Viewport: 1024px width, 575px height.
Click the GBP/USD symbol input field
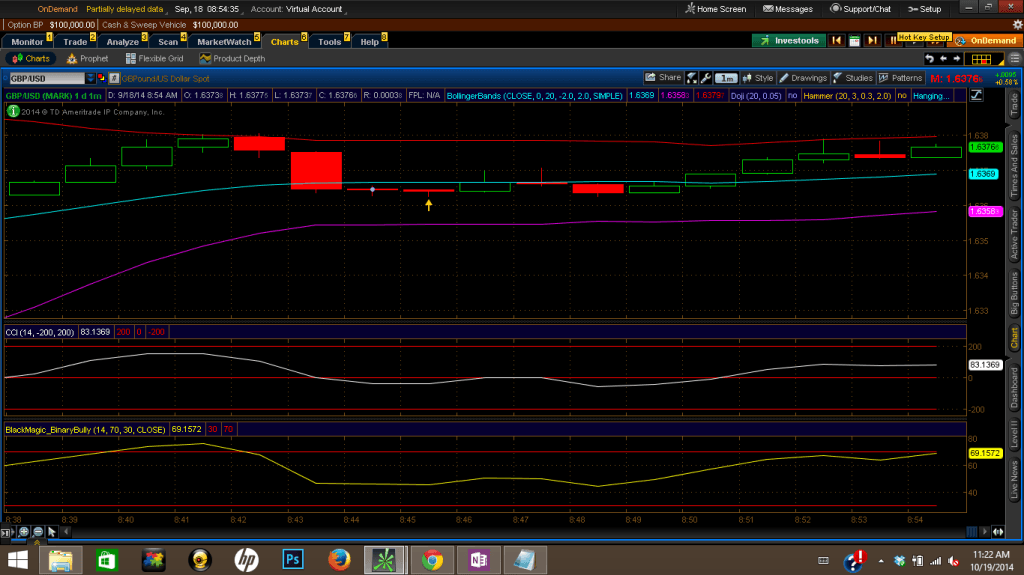click(x=46, y=78)
